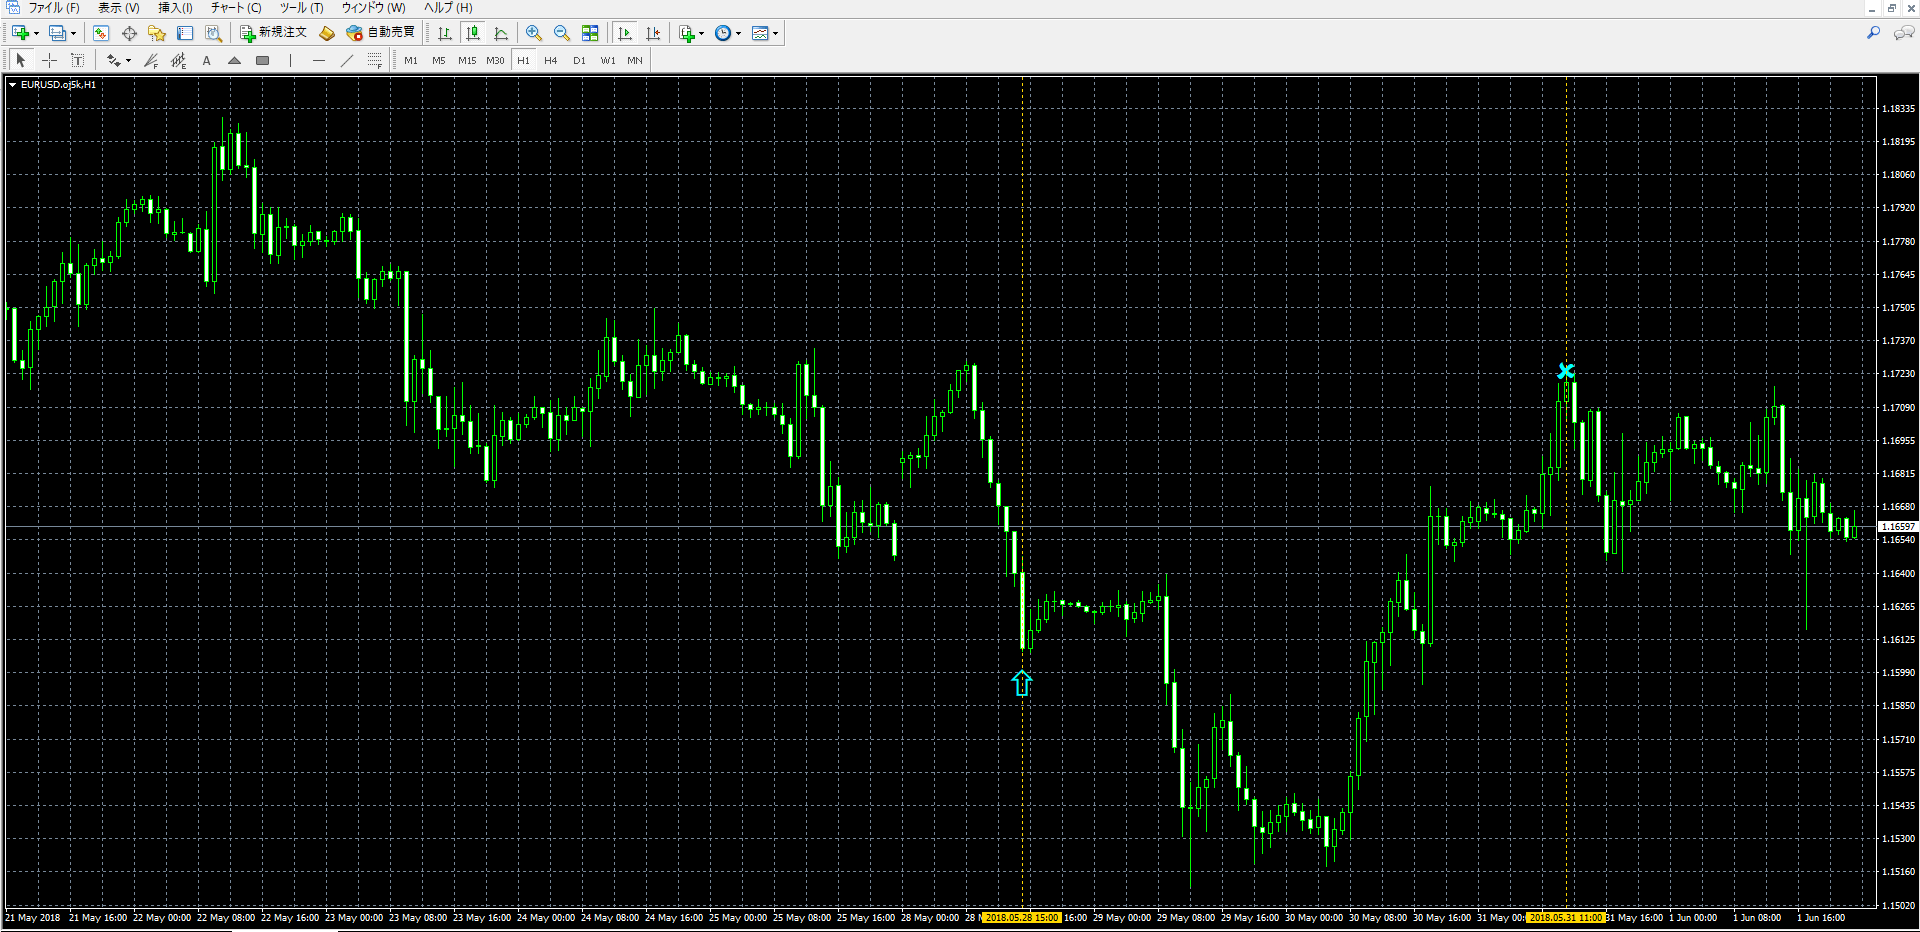Pick the Text label 'A' drawing tool

207,61
